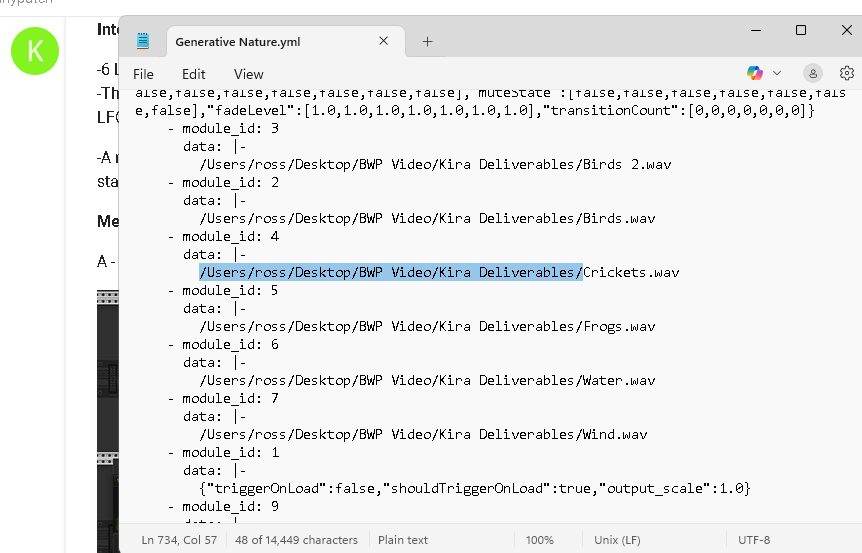Viewport: 862px width, 553px height.
Task: Click the Copilot icon in Notepad toolbar
Action: (755, 73)
